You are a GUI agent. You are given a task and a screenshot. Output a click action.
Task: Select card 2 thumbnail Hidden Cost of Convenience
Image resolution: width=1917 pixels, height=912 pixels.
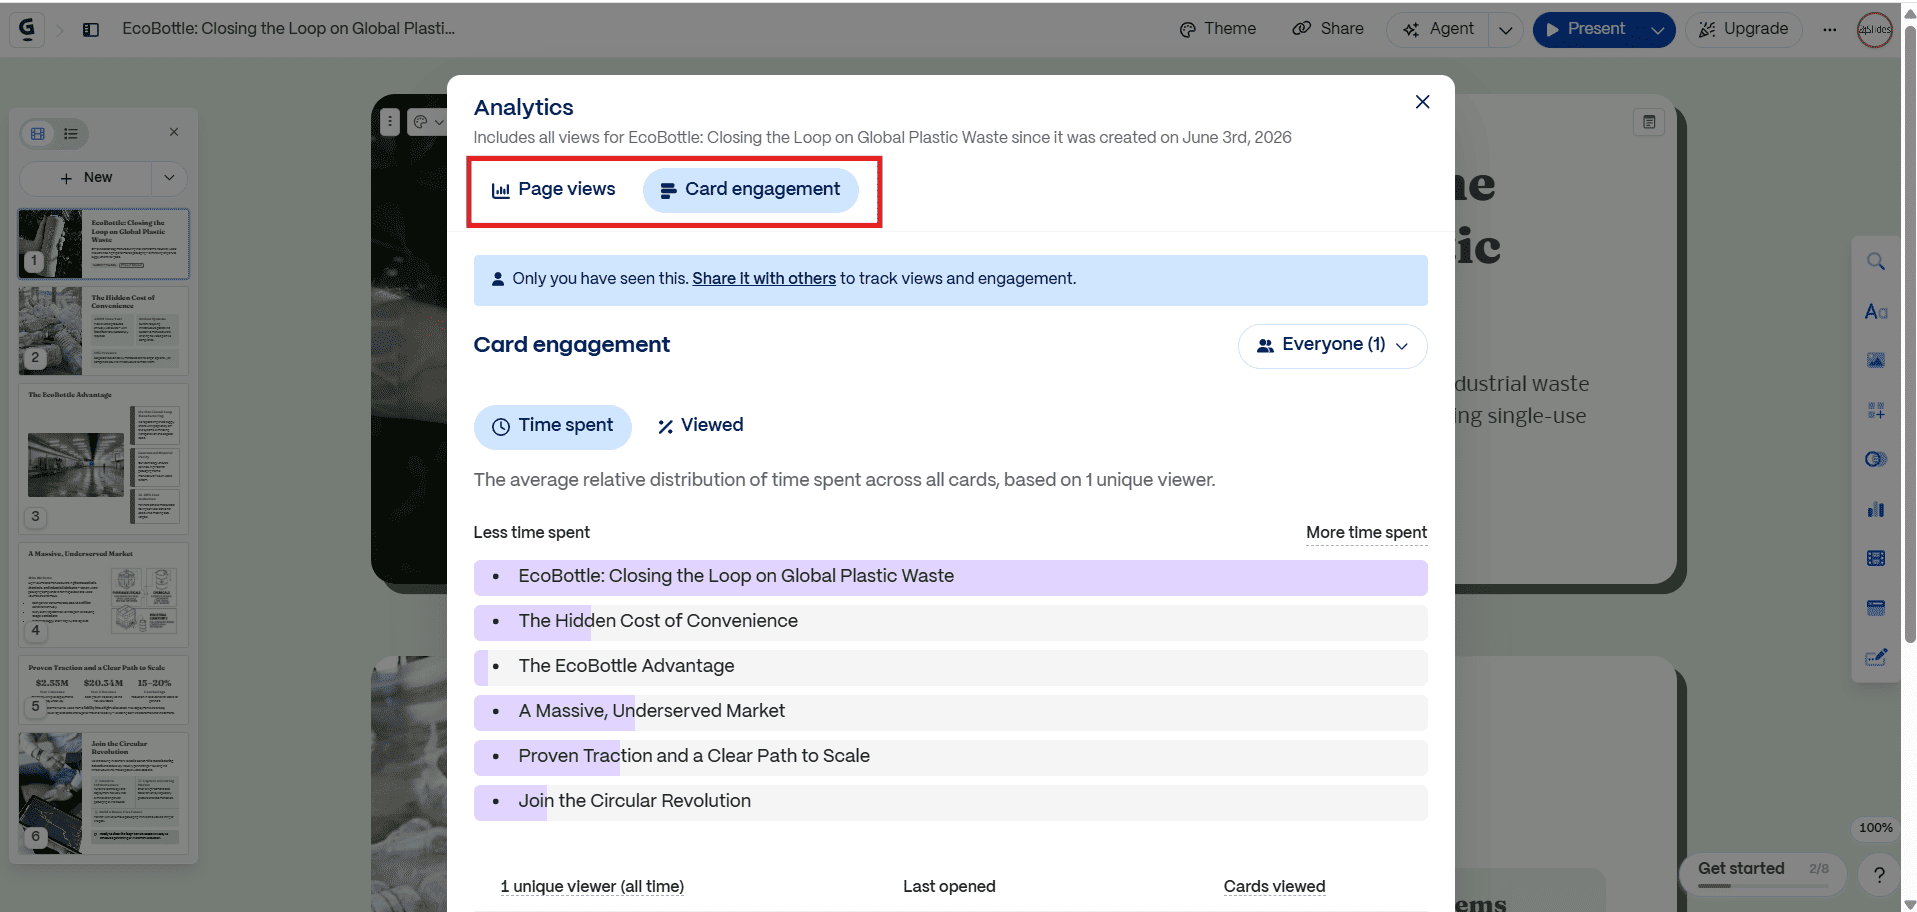pyautogui.click(x=103, y=330)
